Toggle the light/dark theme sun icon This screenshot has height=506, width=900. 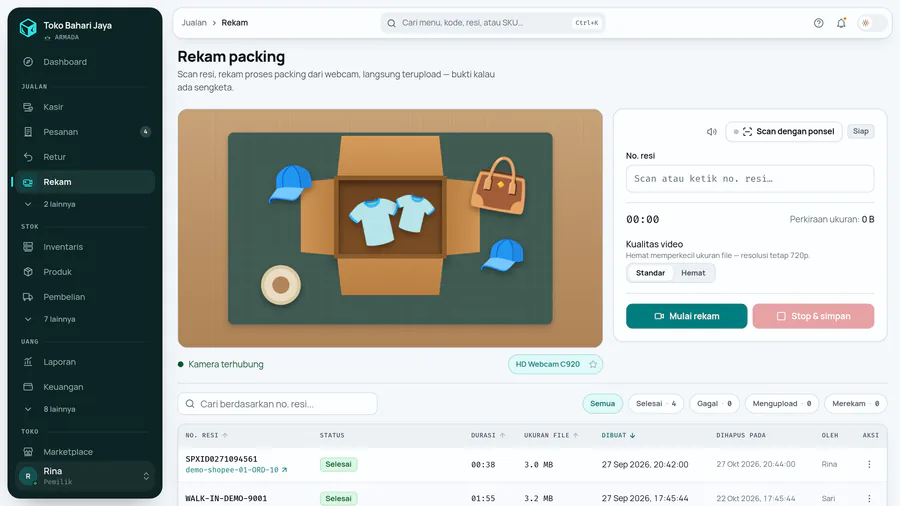(x=866, y=23)
